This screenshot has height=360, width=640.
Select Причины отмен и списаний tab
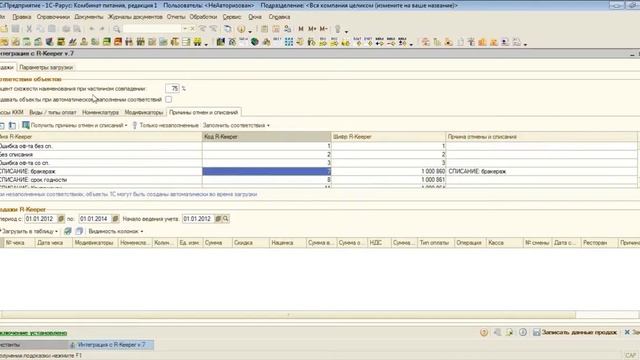(x=203, y=112)
